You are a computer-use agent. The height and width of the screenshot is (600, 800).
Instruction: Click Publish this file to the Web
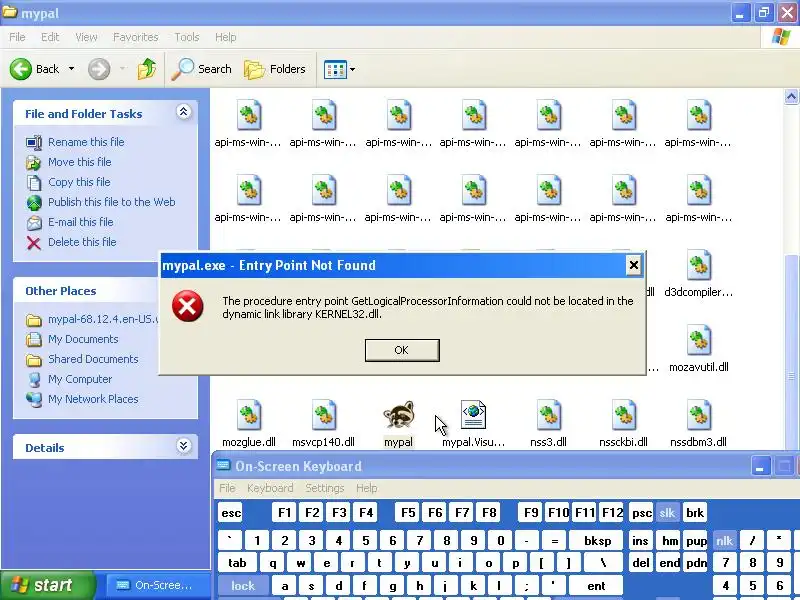[x=112, y=202]
